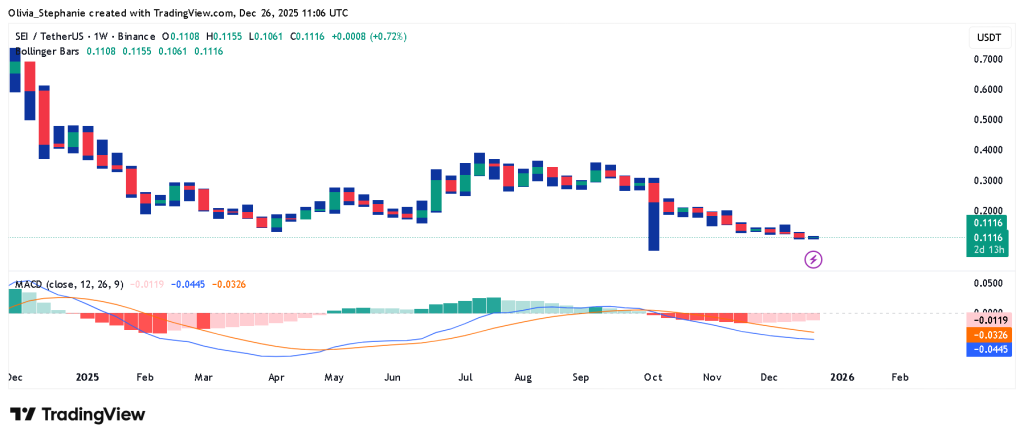Screen dimensions: 1024x440
Task: Click the orange -0.0326 signal value tag
Action: click(x=989, y=335)
